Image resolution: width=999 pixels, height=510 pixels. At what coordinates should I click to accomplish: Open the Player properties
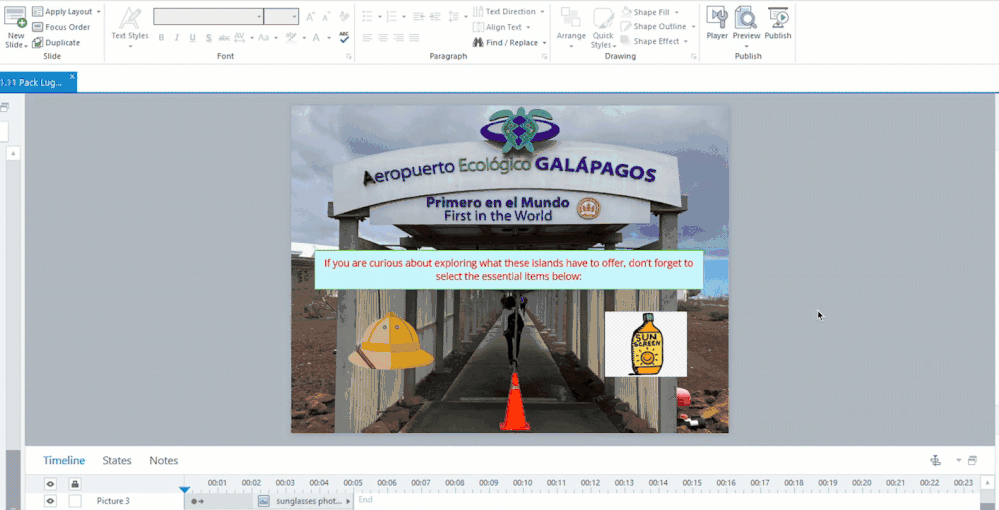[717, 24]
